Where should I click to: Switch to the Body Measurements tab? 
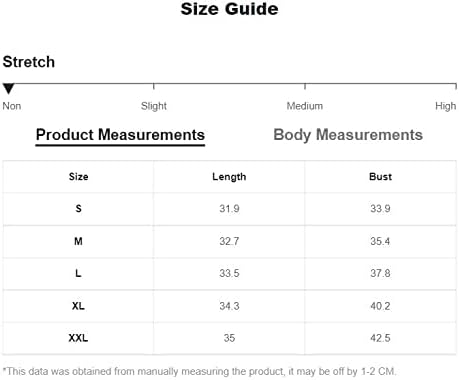[x=348, y=135]
